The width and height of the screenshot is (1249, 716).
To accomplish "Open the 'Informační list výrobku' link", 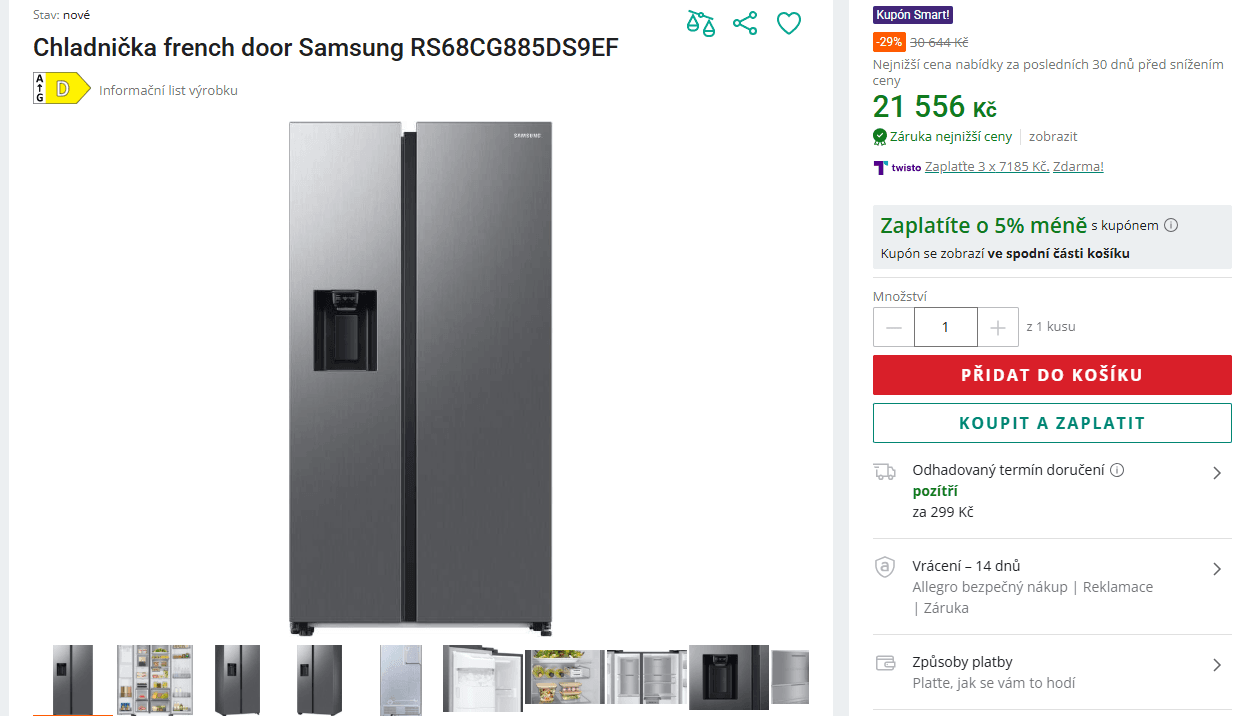I will 167,89.
